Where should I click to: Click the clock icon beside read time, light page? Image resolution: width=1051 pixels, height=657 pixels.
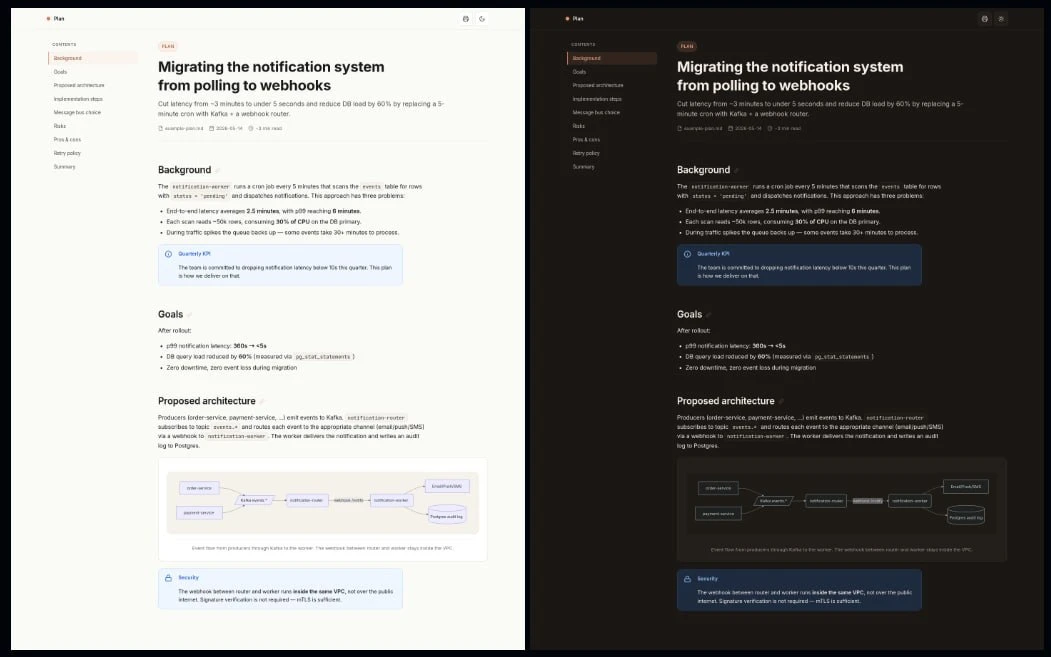251,128
